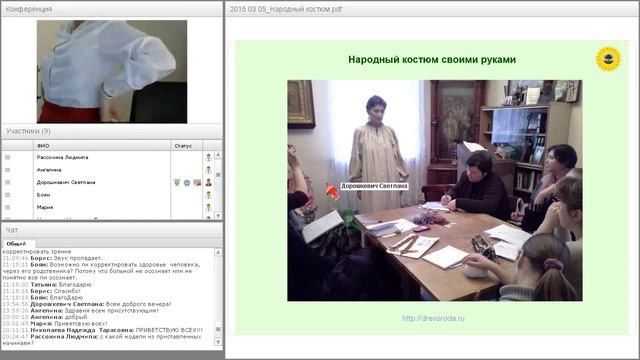This screenshot has width=640, height=360.
Task: Toggle left-column marker for Ангелина row
Action: [x=7, y=170]
